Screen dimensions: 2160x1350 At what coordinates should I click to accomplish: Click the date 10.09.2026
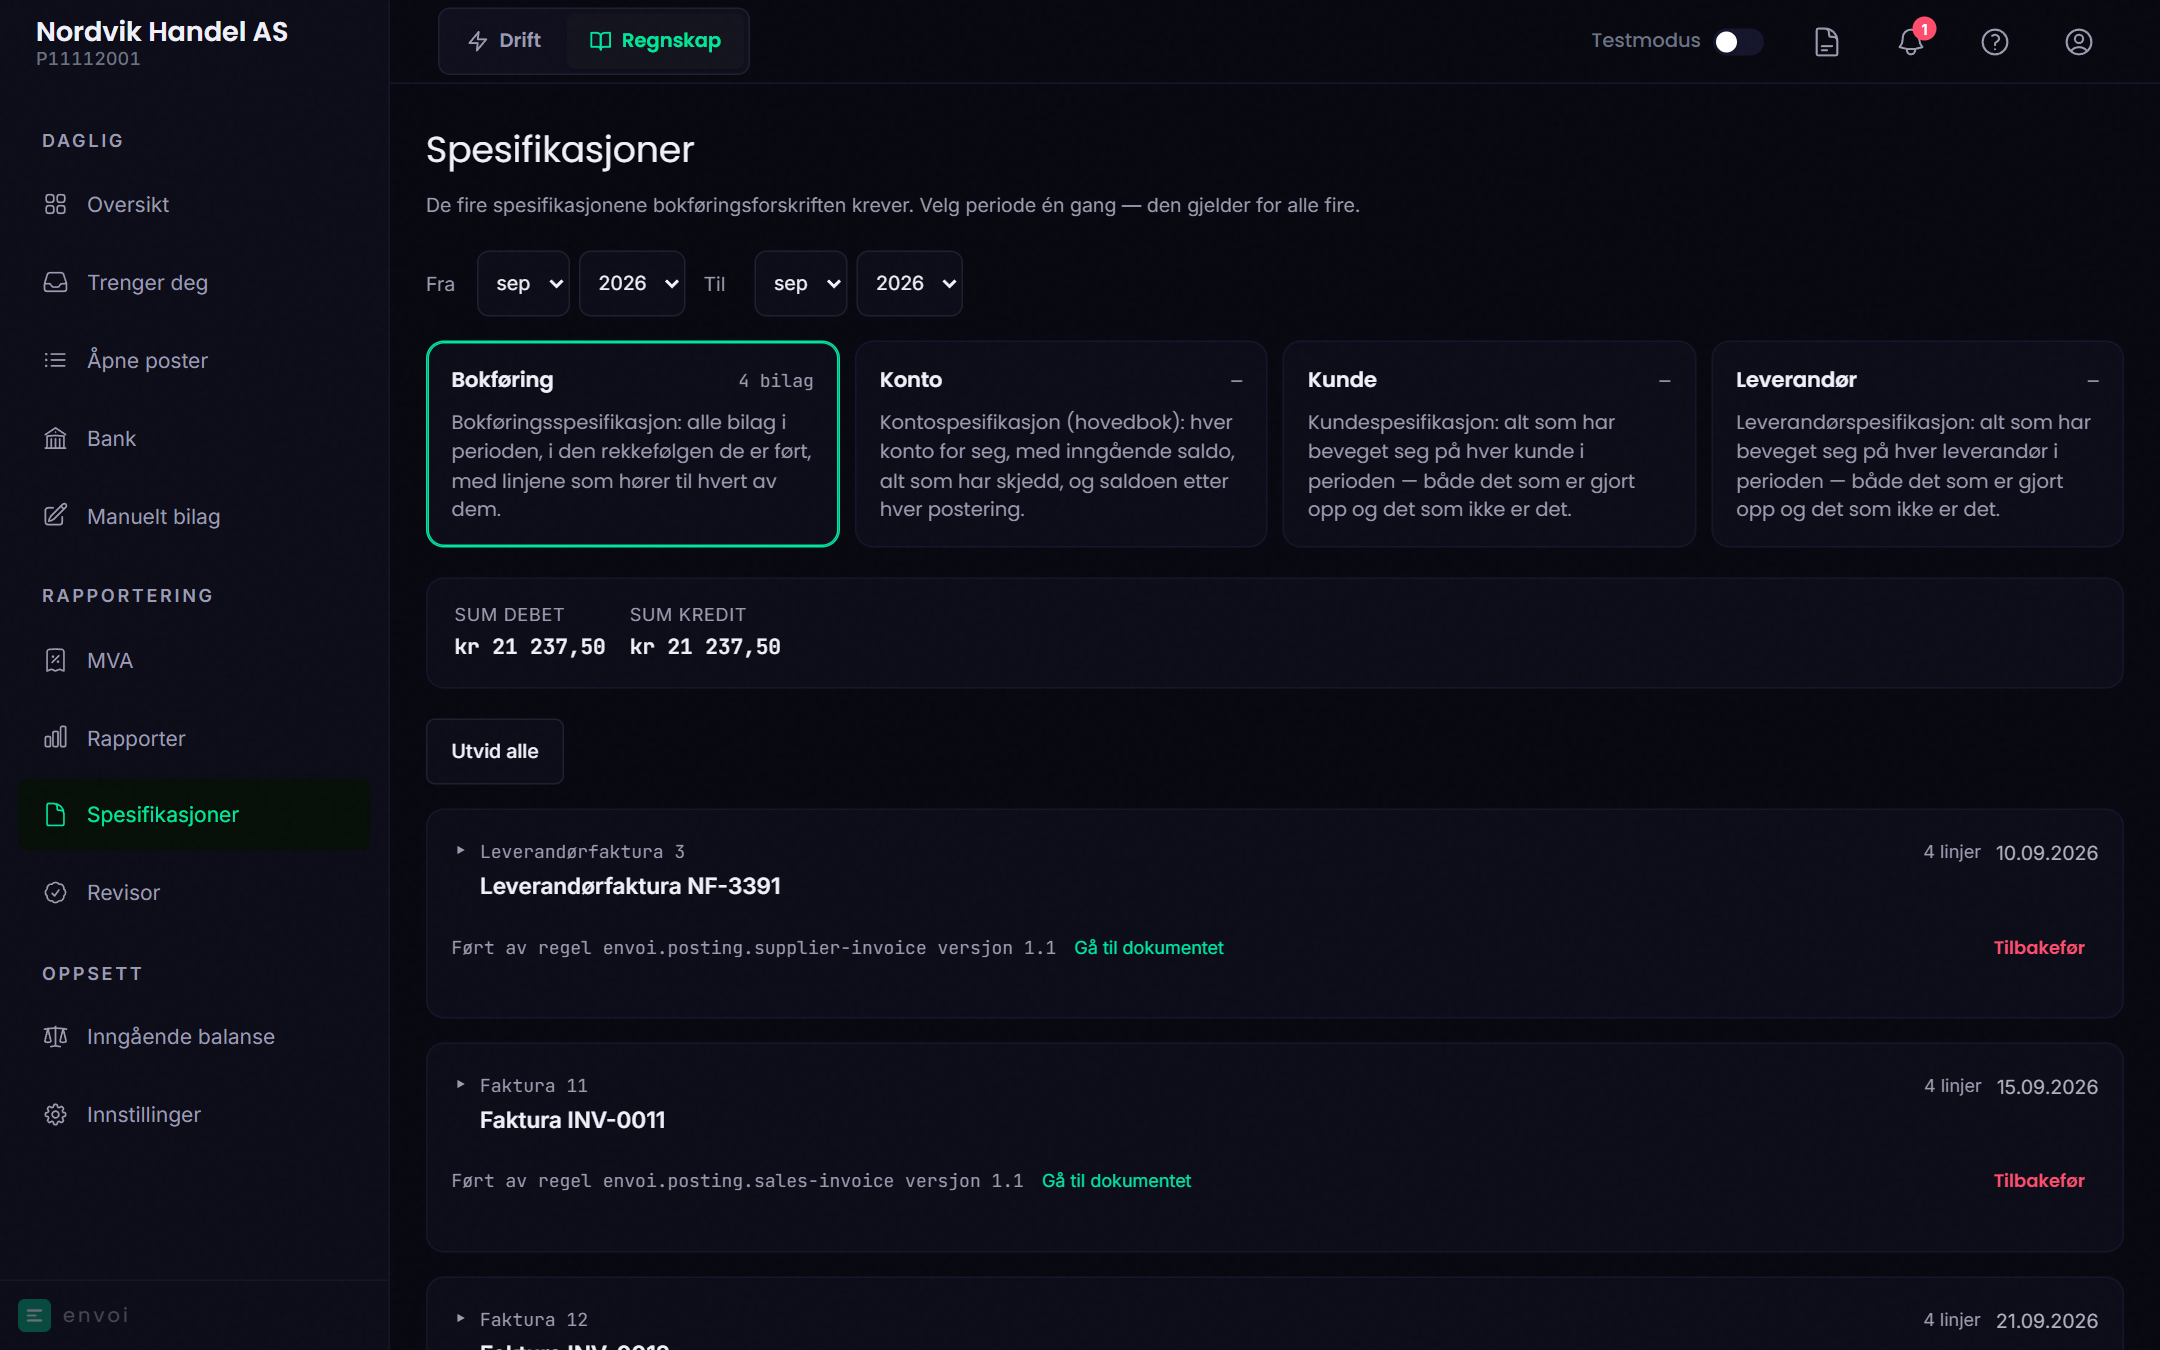click(2046, 853)
